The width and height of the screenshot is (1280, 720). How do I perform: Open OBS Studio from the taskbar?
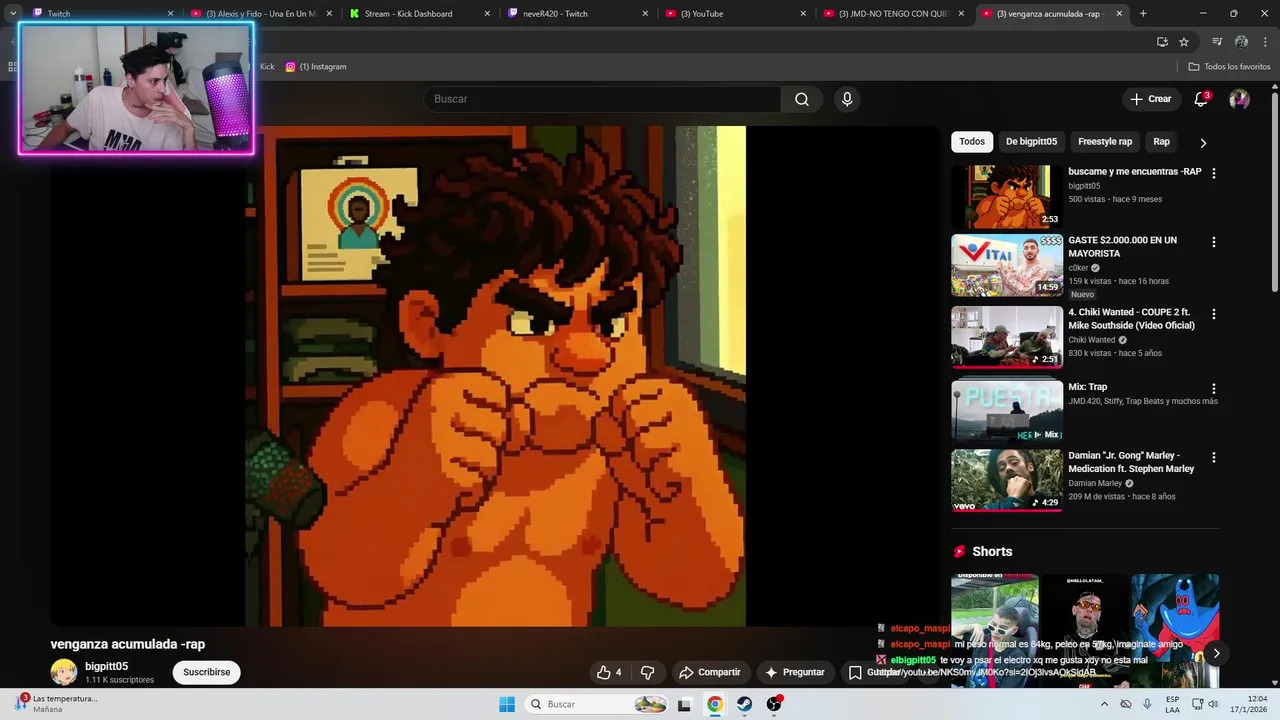[774, 704]
